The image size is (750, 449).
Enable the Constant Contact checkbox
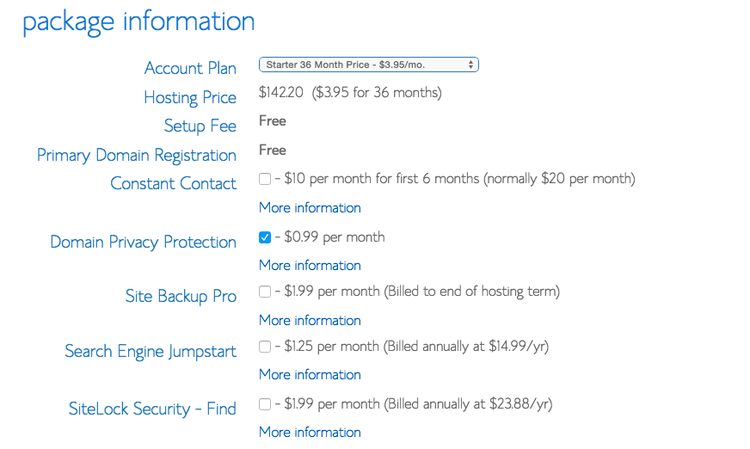point(265,179)
